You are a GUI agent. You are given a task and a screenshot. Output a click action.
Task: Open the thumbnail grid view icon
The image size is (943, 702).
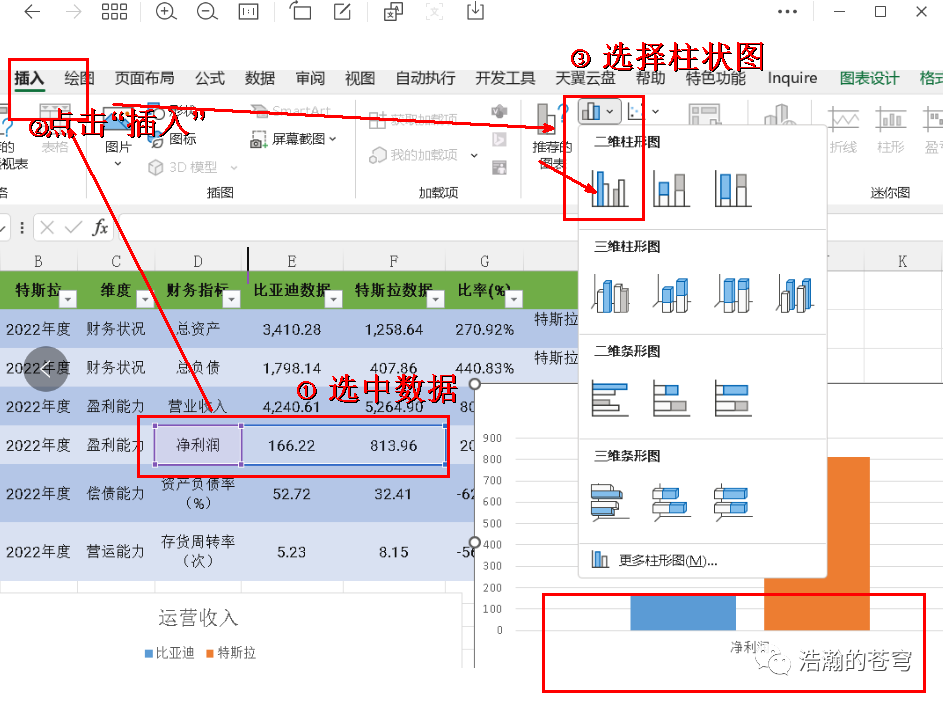coord(114,11)
